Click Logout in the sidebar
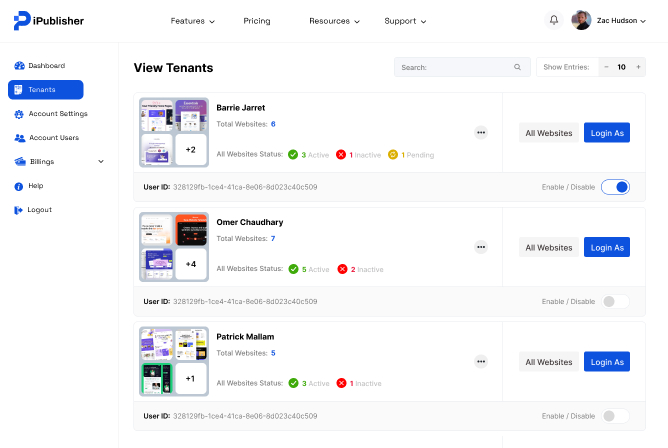The width and height of the screenshot is (668, 448). point(33,210)
